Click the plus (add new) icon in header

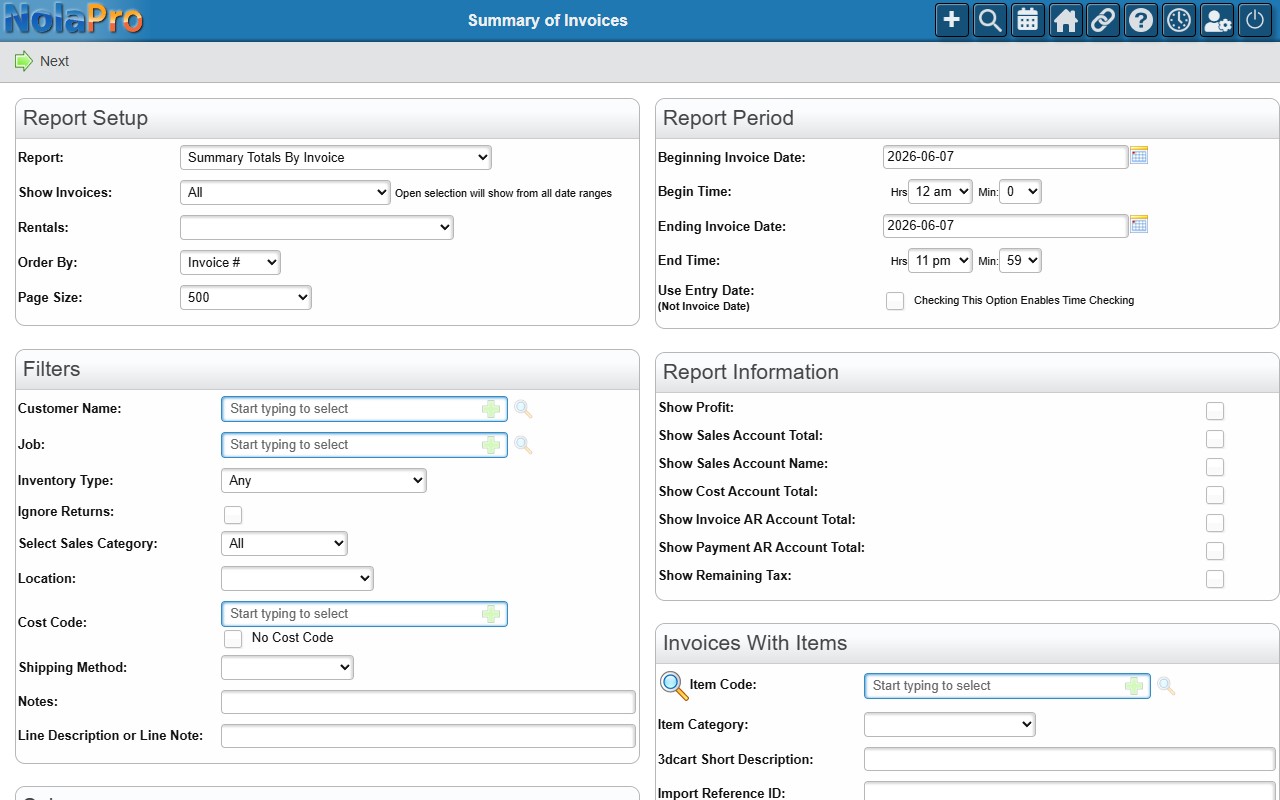952,20
